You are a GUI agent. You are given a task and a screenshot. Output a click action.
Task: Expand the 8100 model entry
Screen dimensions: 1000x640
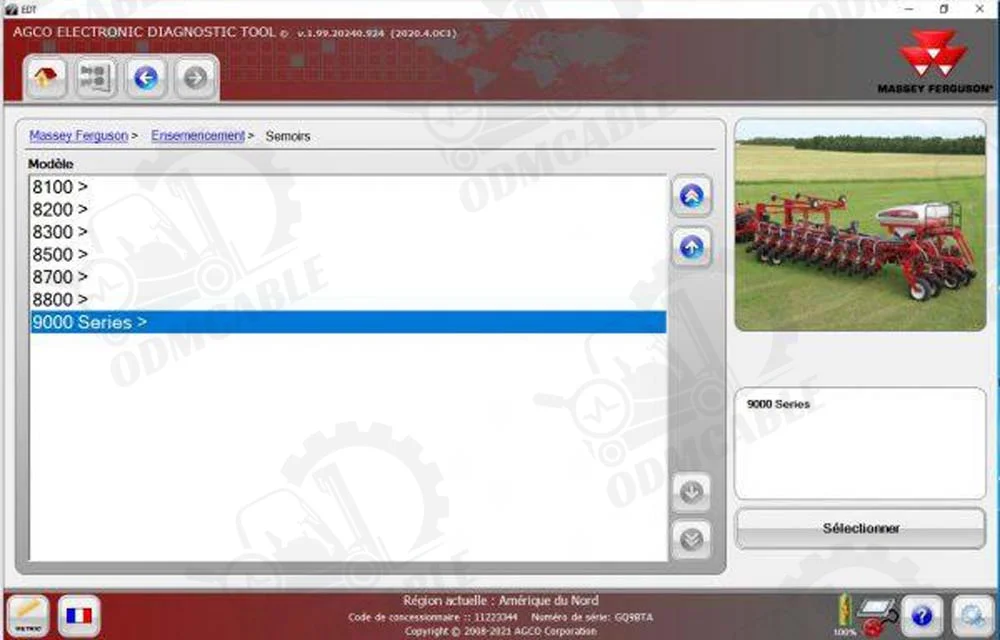(x=60, y=186)
